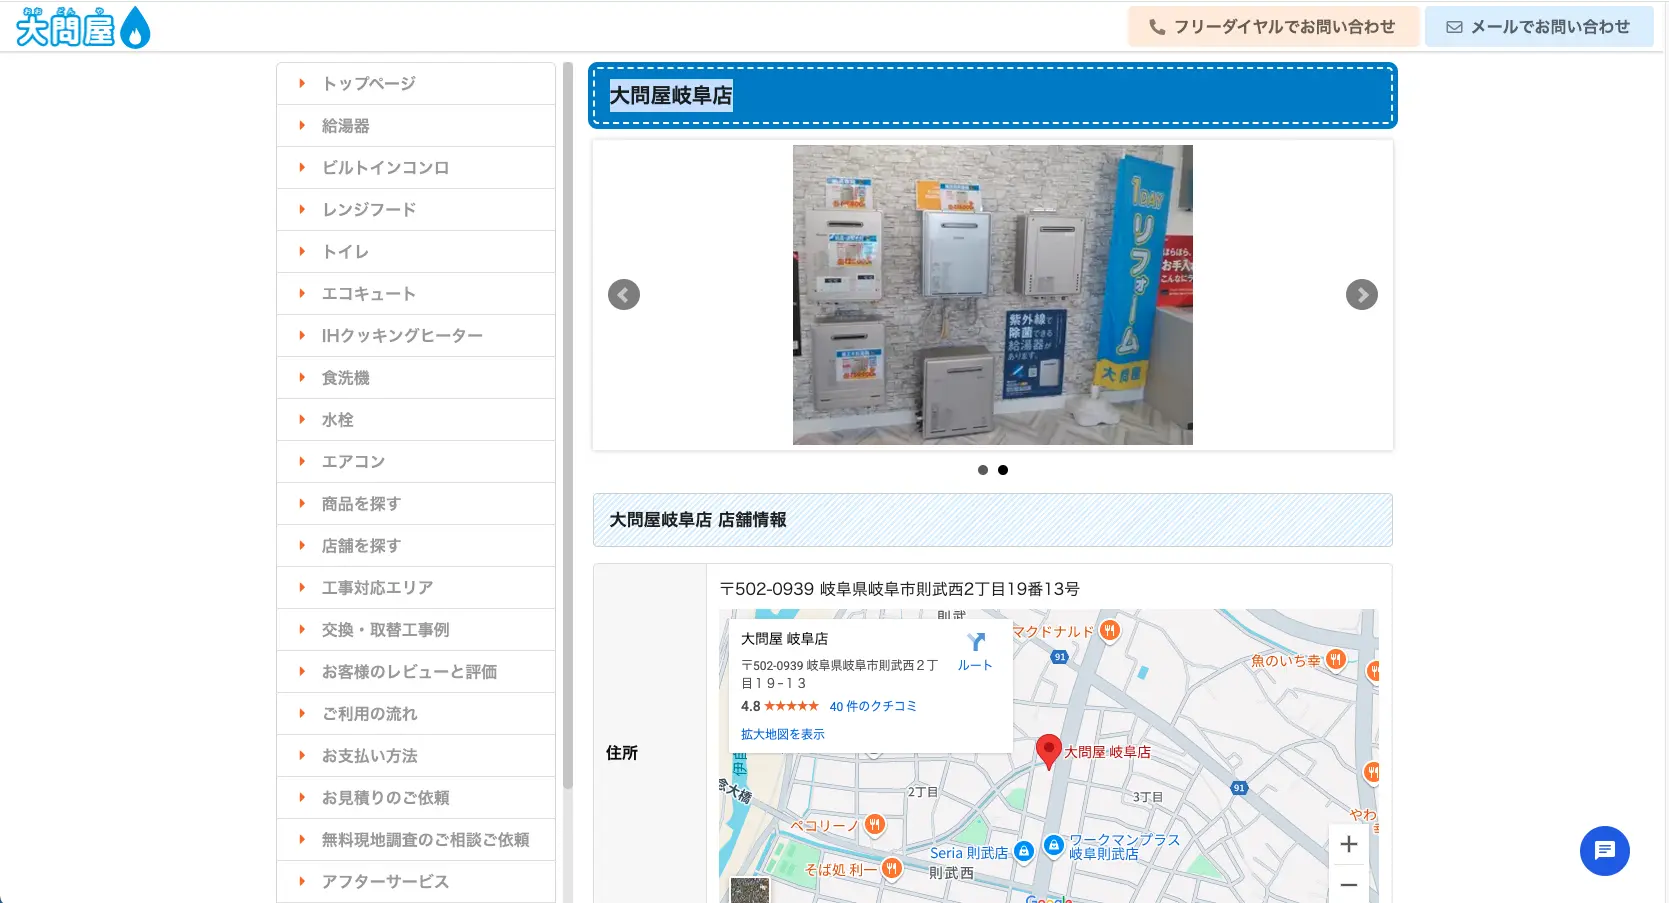1669x903 pixels.
Task: Zoom in on the map
Action: point(1349,844)
